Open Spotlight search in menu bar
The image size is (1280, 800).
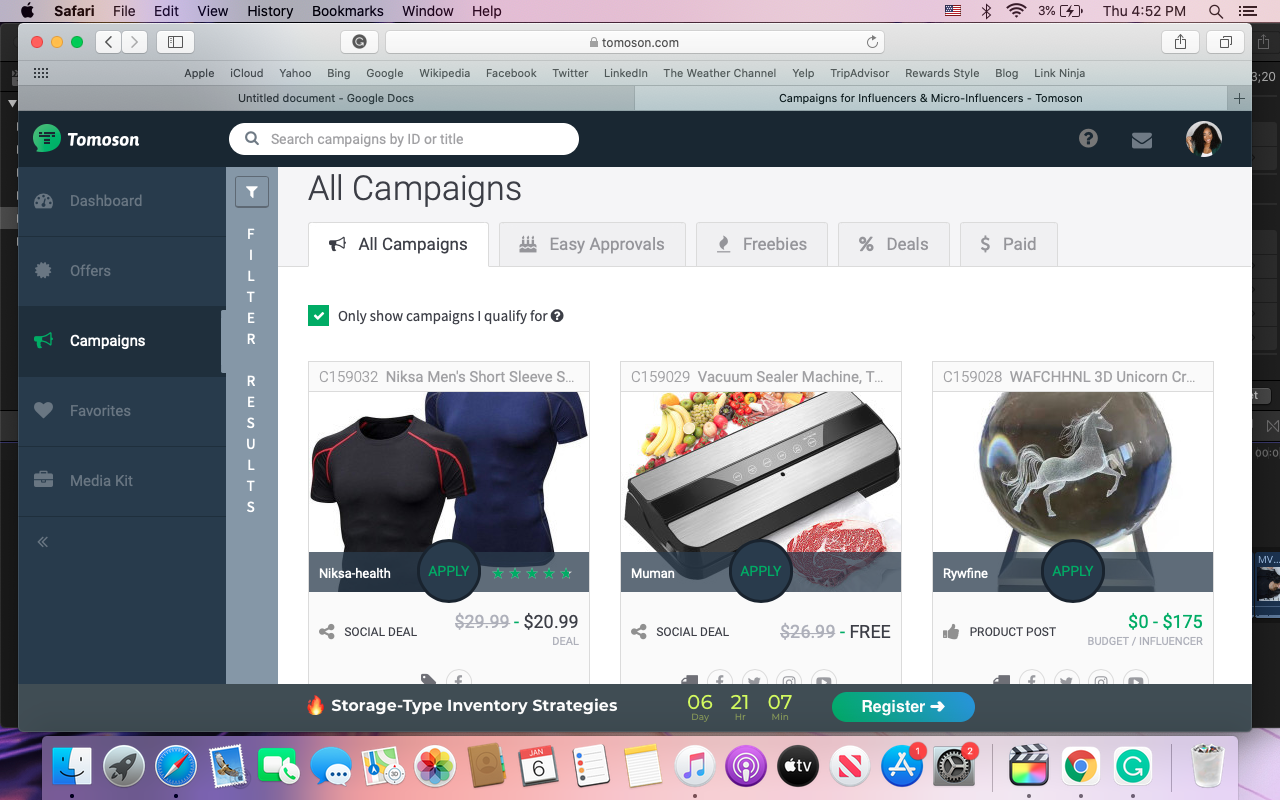[x=1216, y=11]
